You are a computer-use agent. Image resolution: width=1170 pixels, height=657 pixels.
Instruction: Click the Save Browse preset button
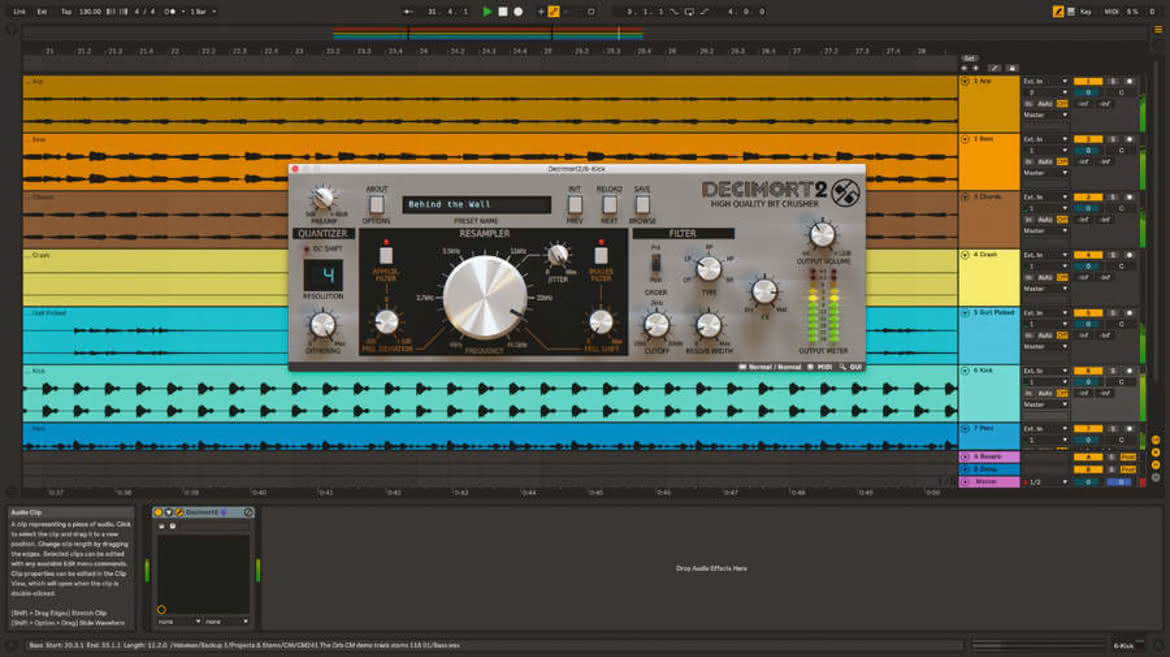point(642,204)
